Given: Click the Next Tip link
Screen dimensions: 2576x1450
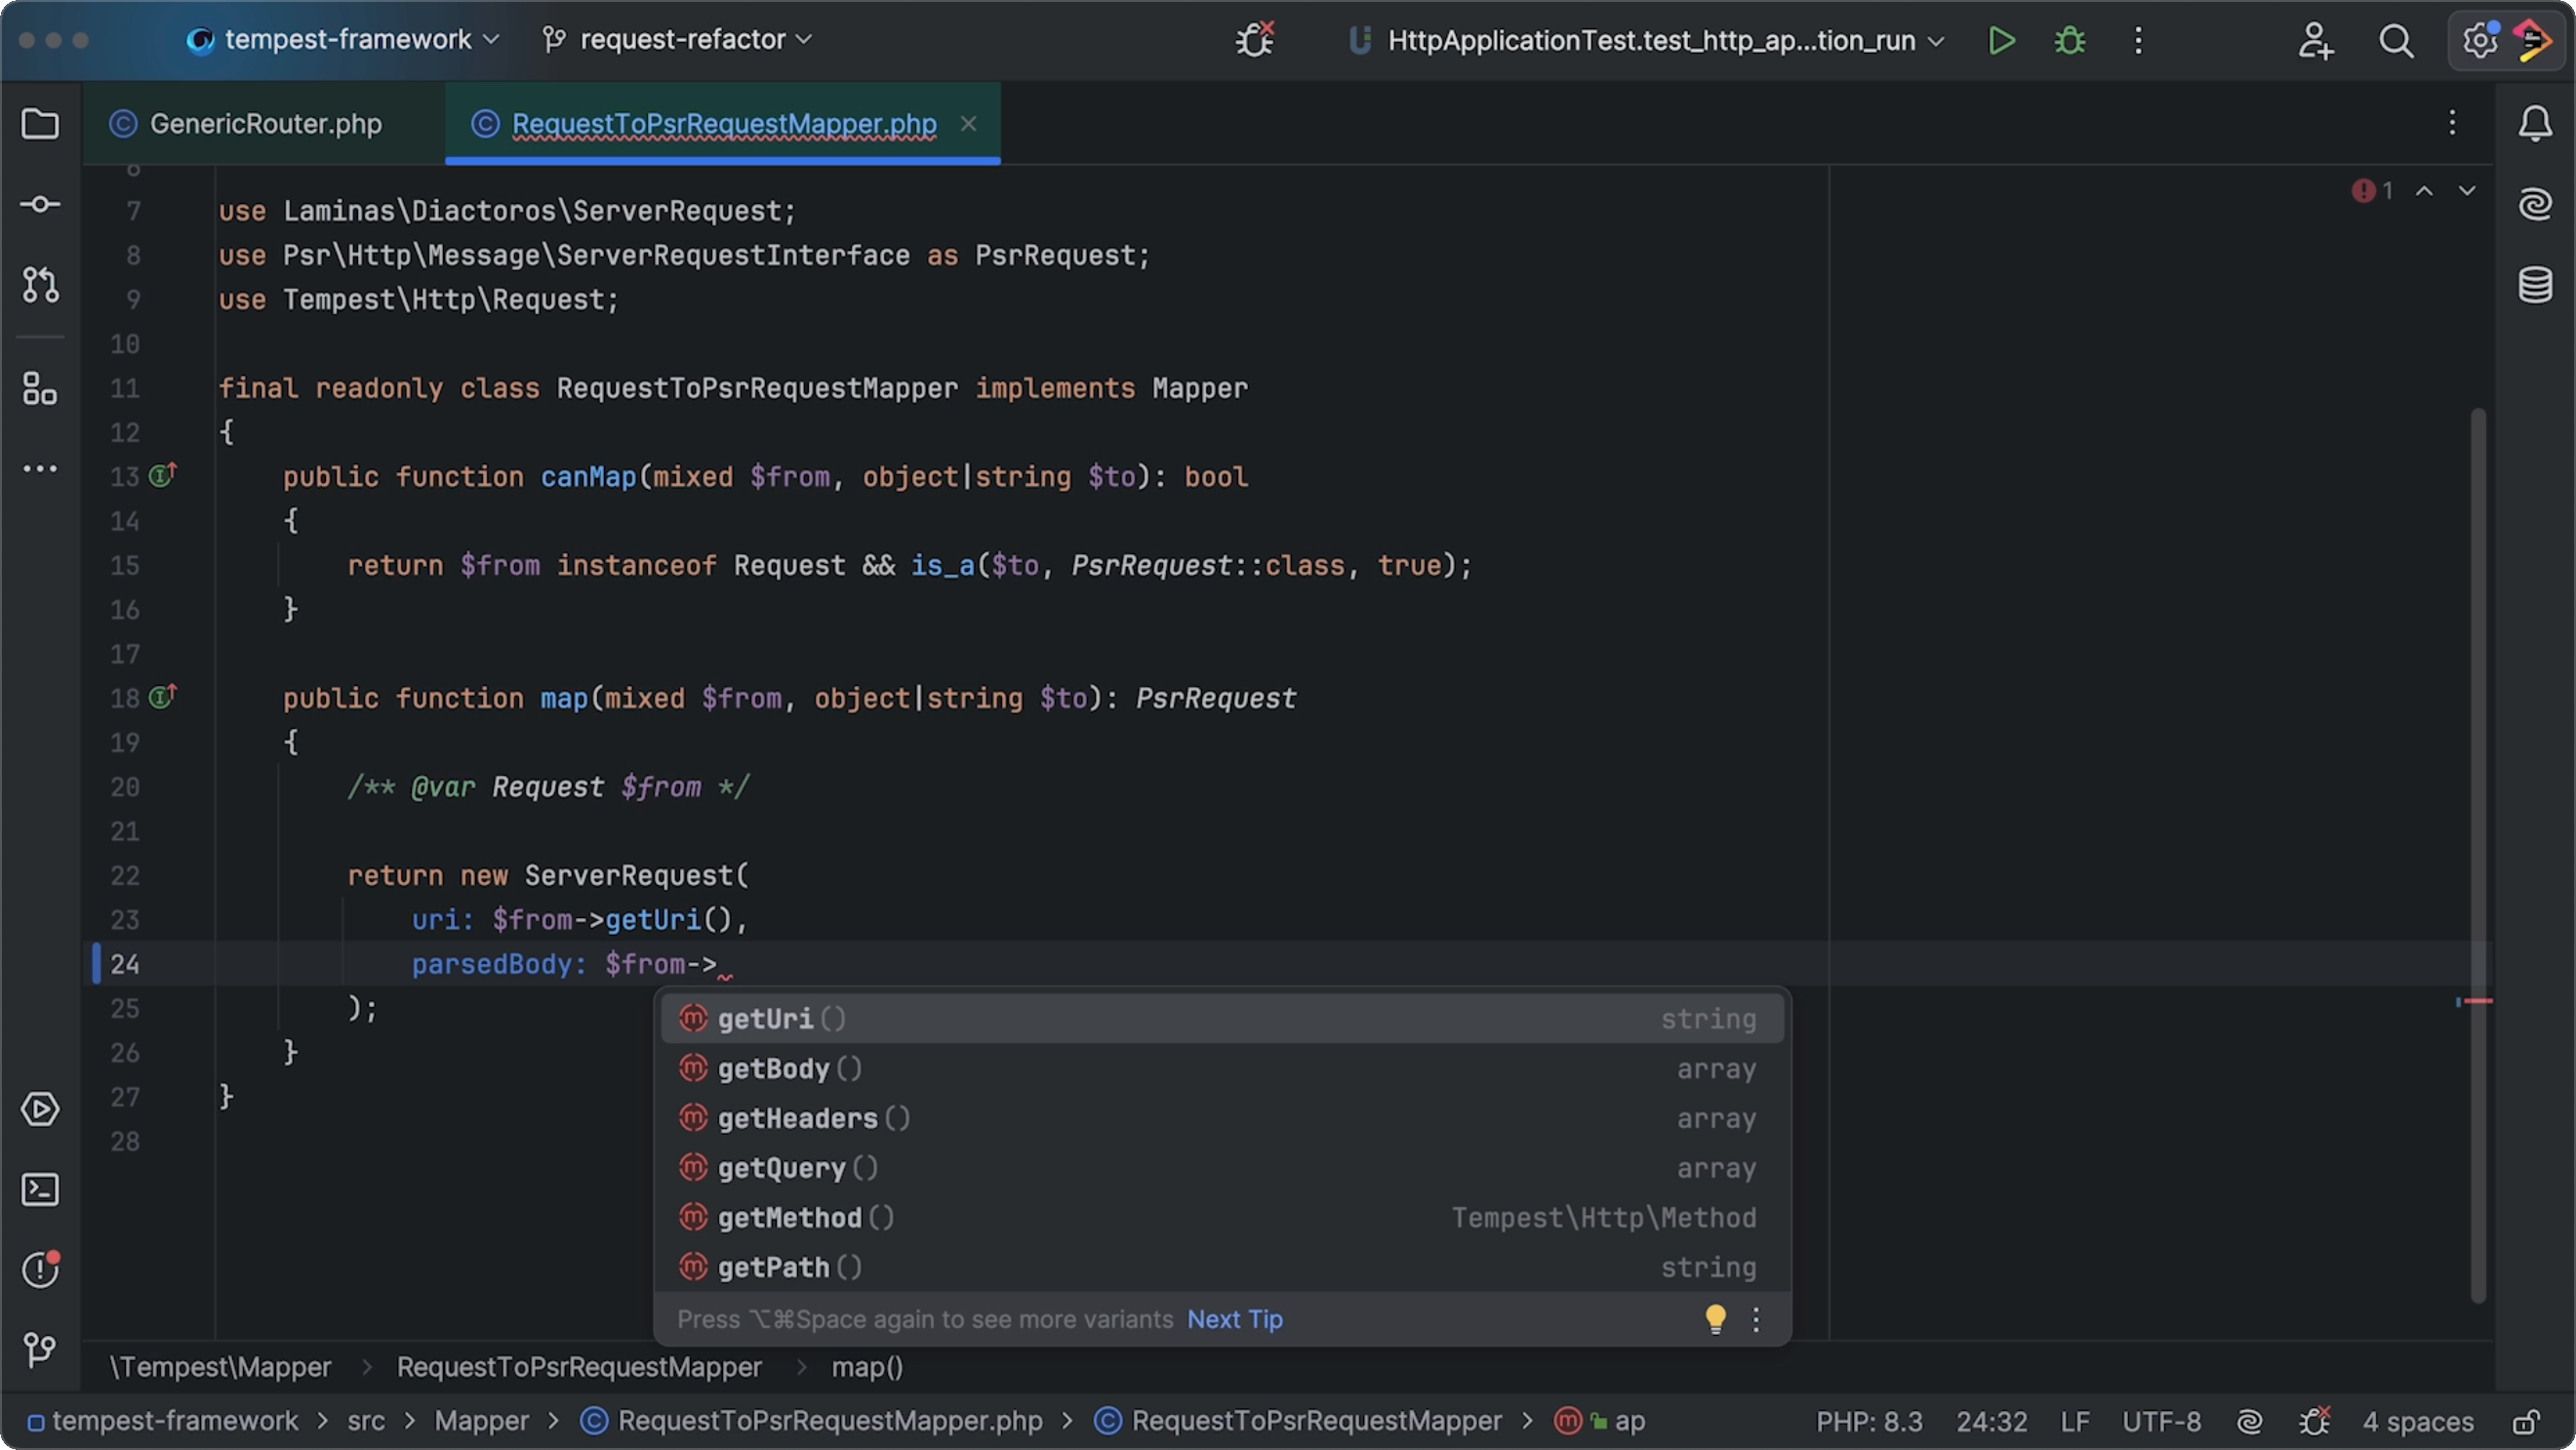Looking at the screenshot, I should pos(1234,1319).
